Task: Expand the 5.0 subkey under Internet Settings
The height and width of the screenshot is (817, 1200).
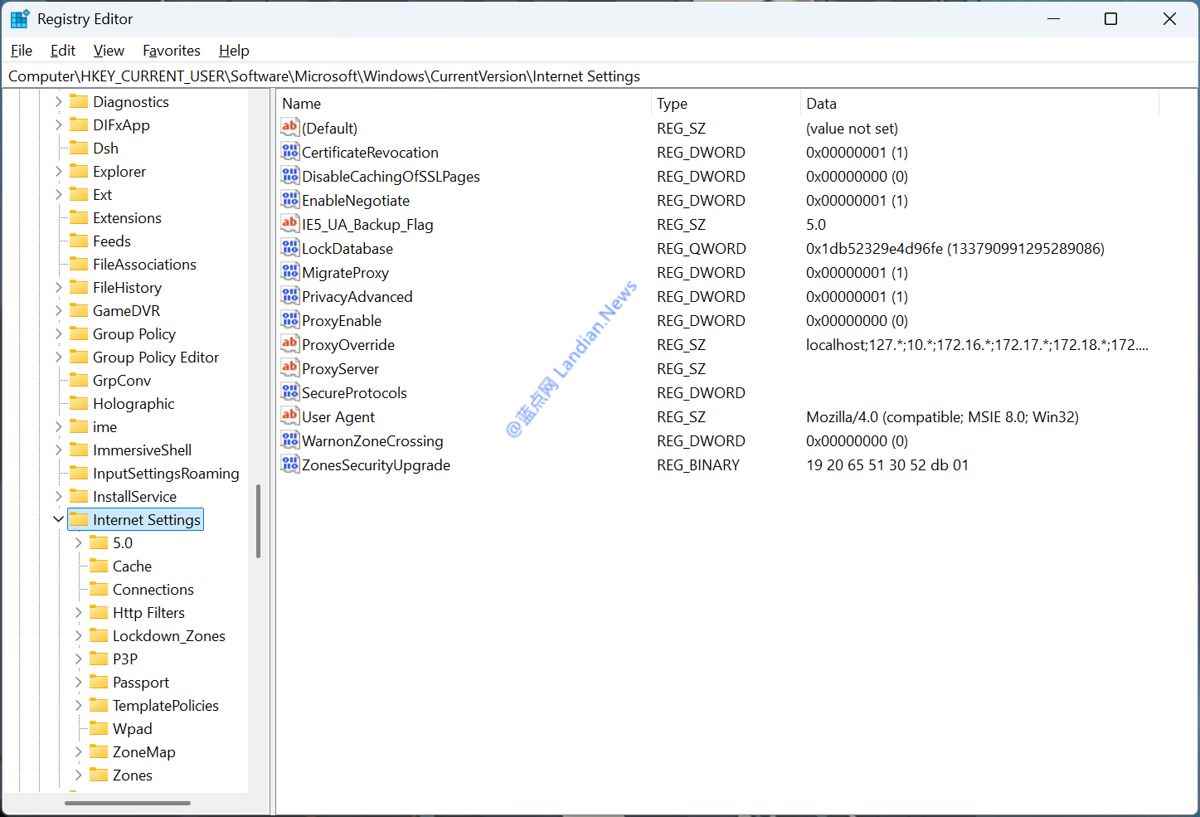Action: click(77, 542)
